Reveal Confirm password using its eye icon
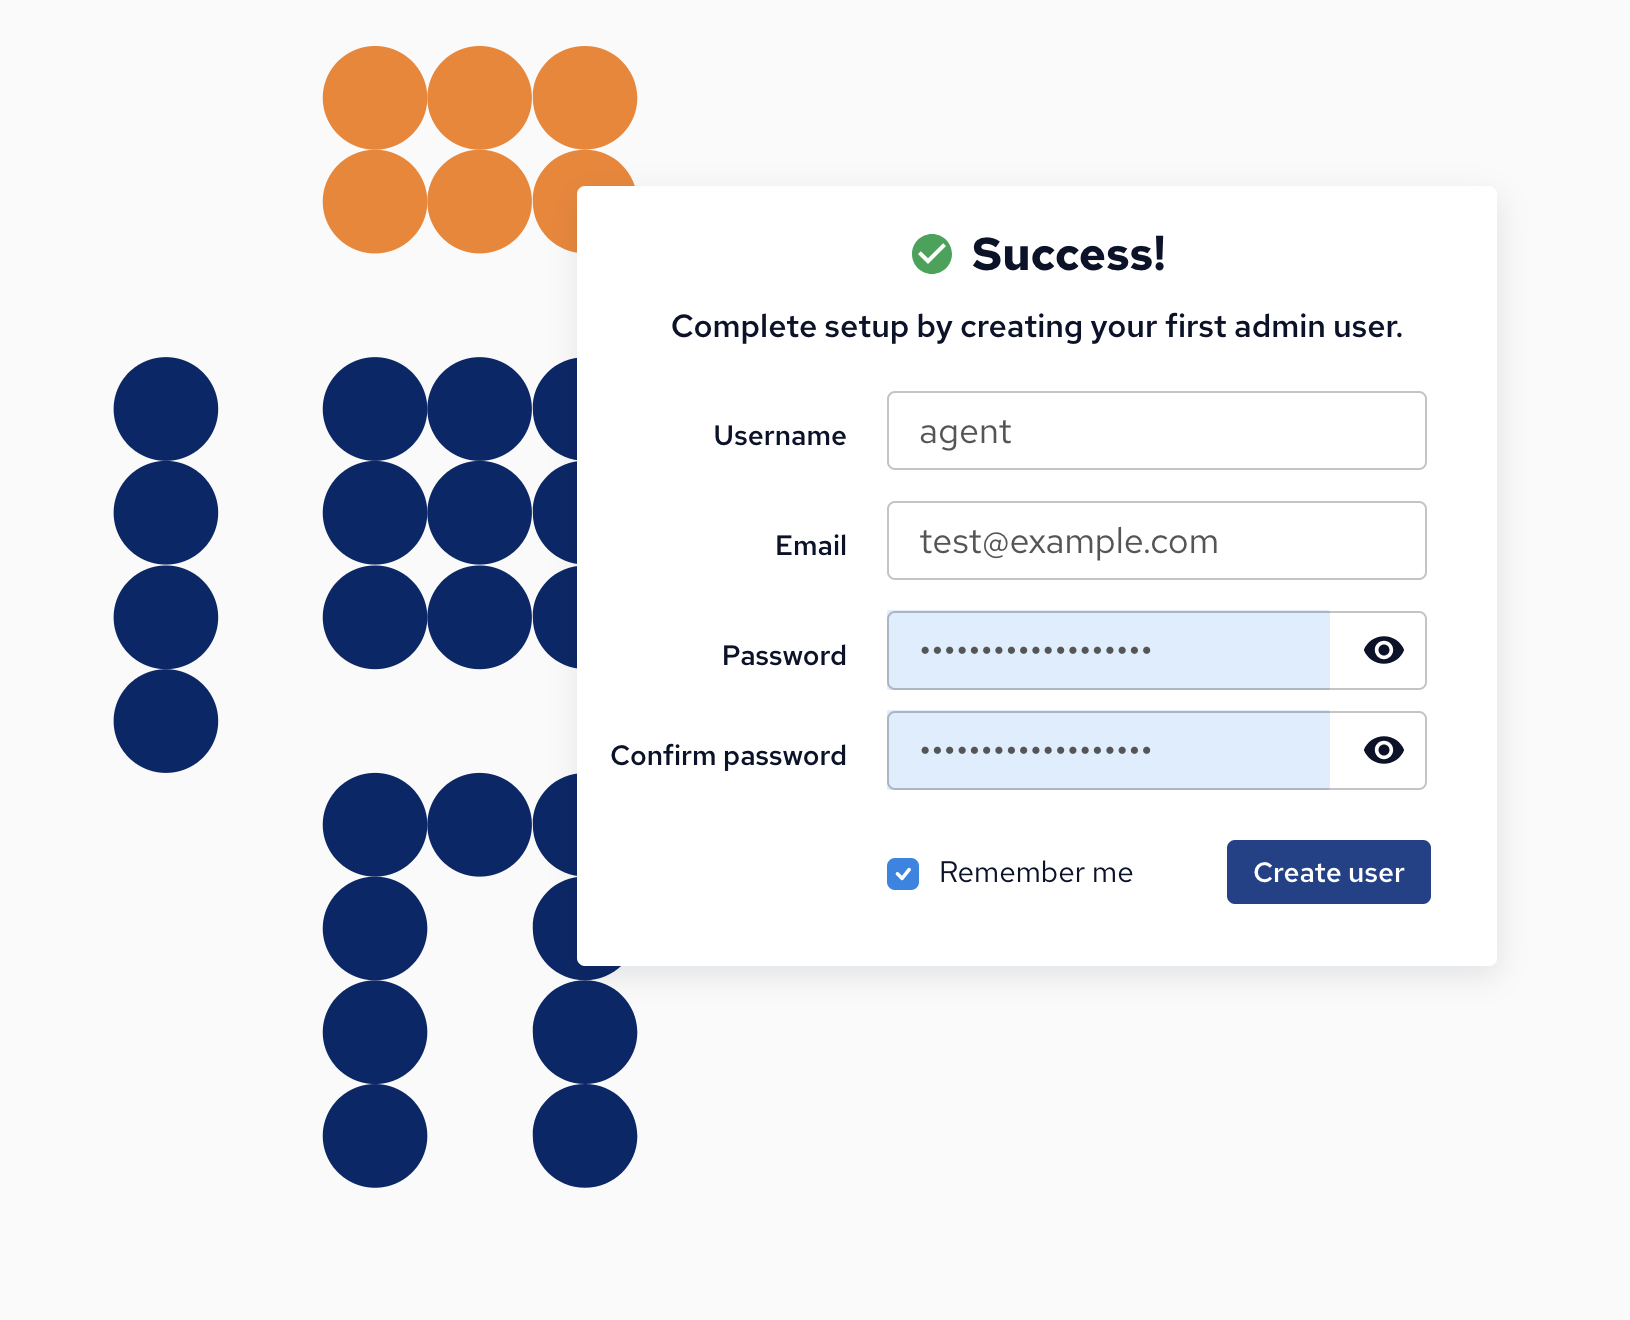The height and width of the screenshot is (1320, 1630). [1383, 750]
